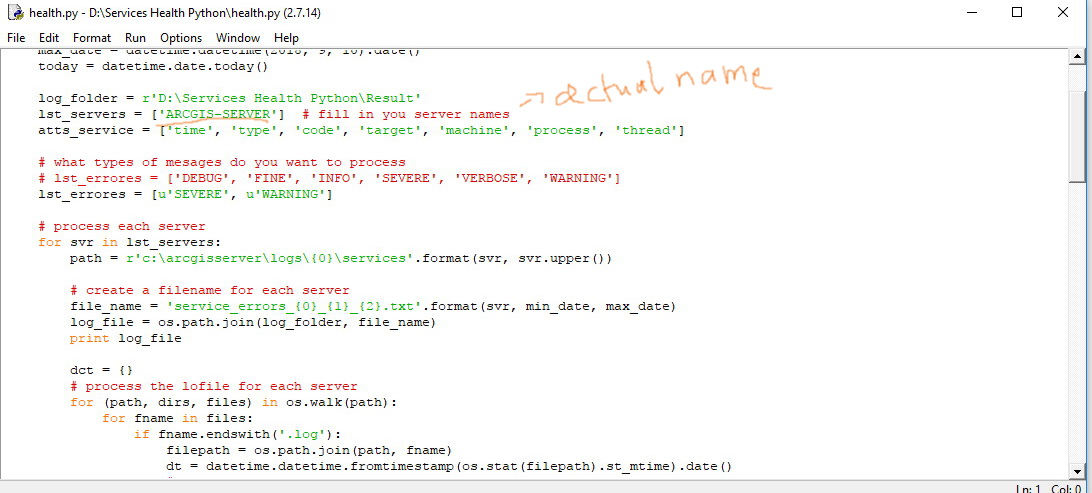This screenshot has width=1092, height=493.
Task: Click the line 'today = datetime.date.today()'
Action: (153, 67)
